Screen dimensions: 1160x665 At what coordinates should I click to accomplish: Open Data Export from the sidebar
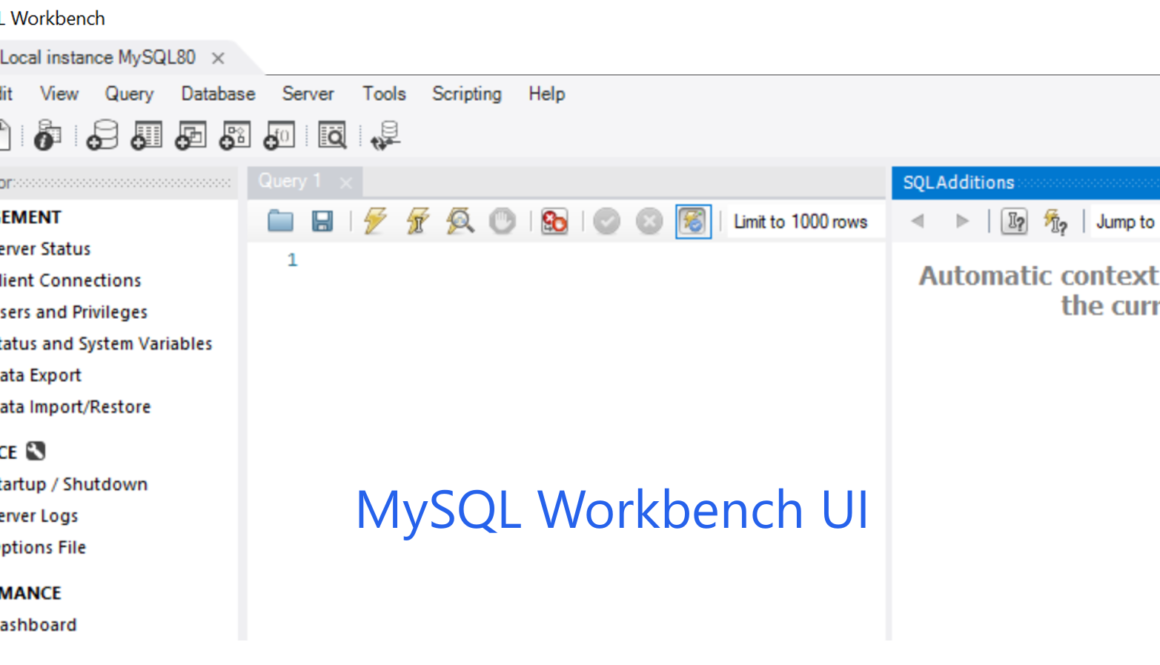tap(46, 375)
